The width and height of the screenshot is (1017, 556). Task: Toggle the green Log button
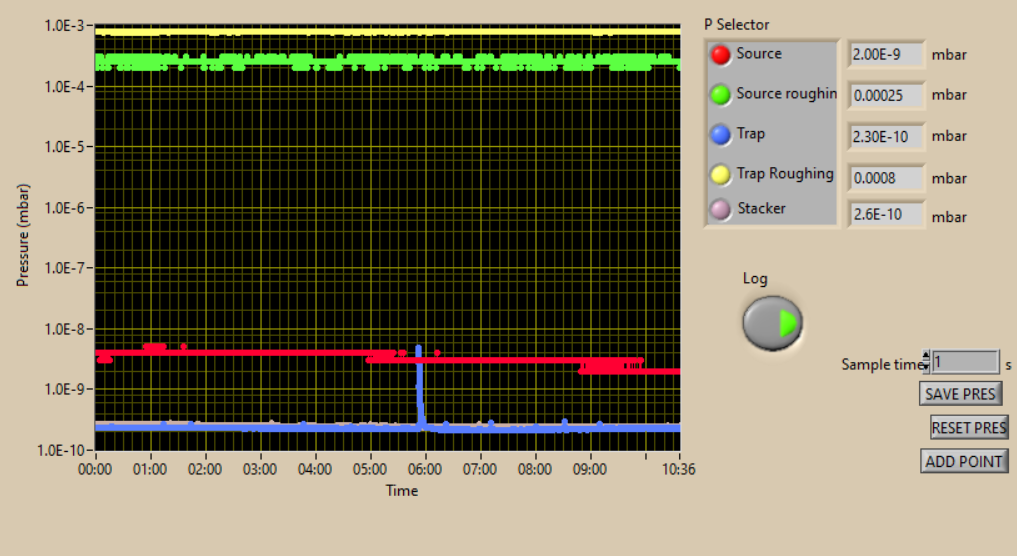(772, 322)
